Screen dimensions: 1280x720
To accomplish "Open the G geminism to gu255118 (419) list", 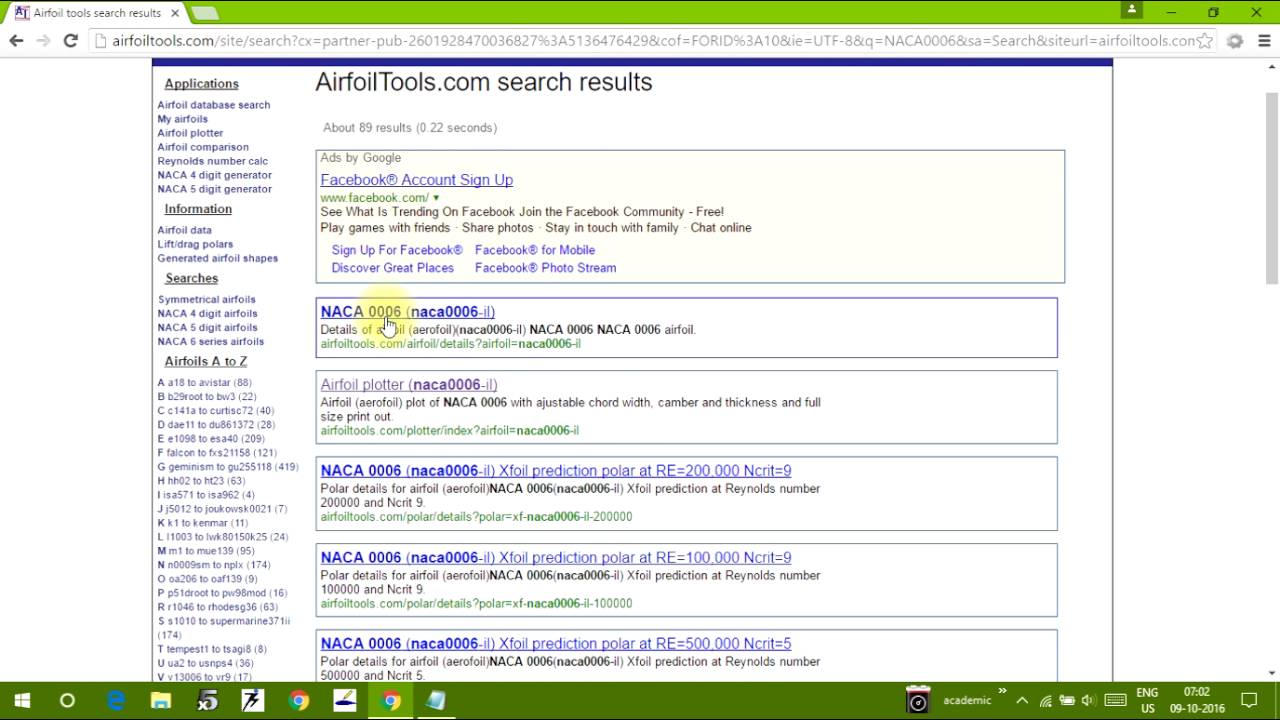I will (x=227, y=467).
